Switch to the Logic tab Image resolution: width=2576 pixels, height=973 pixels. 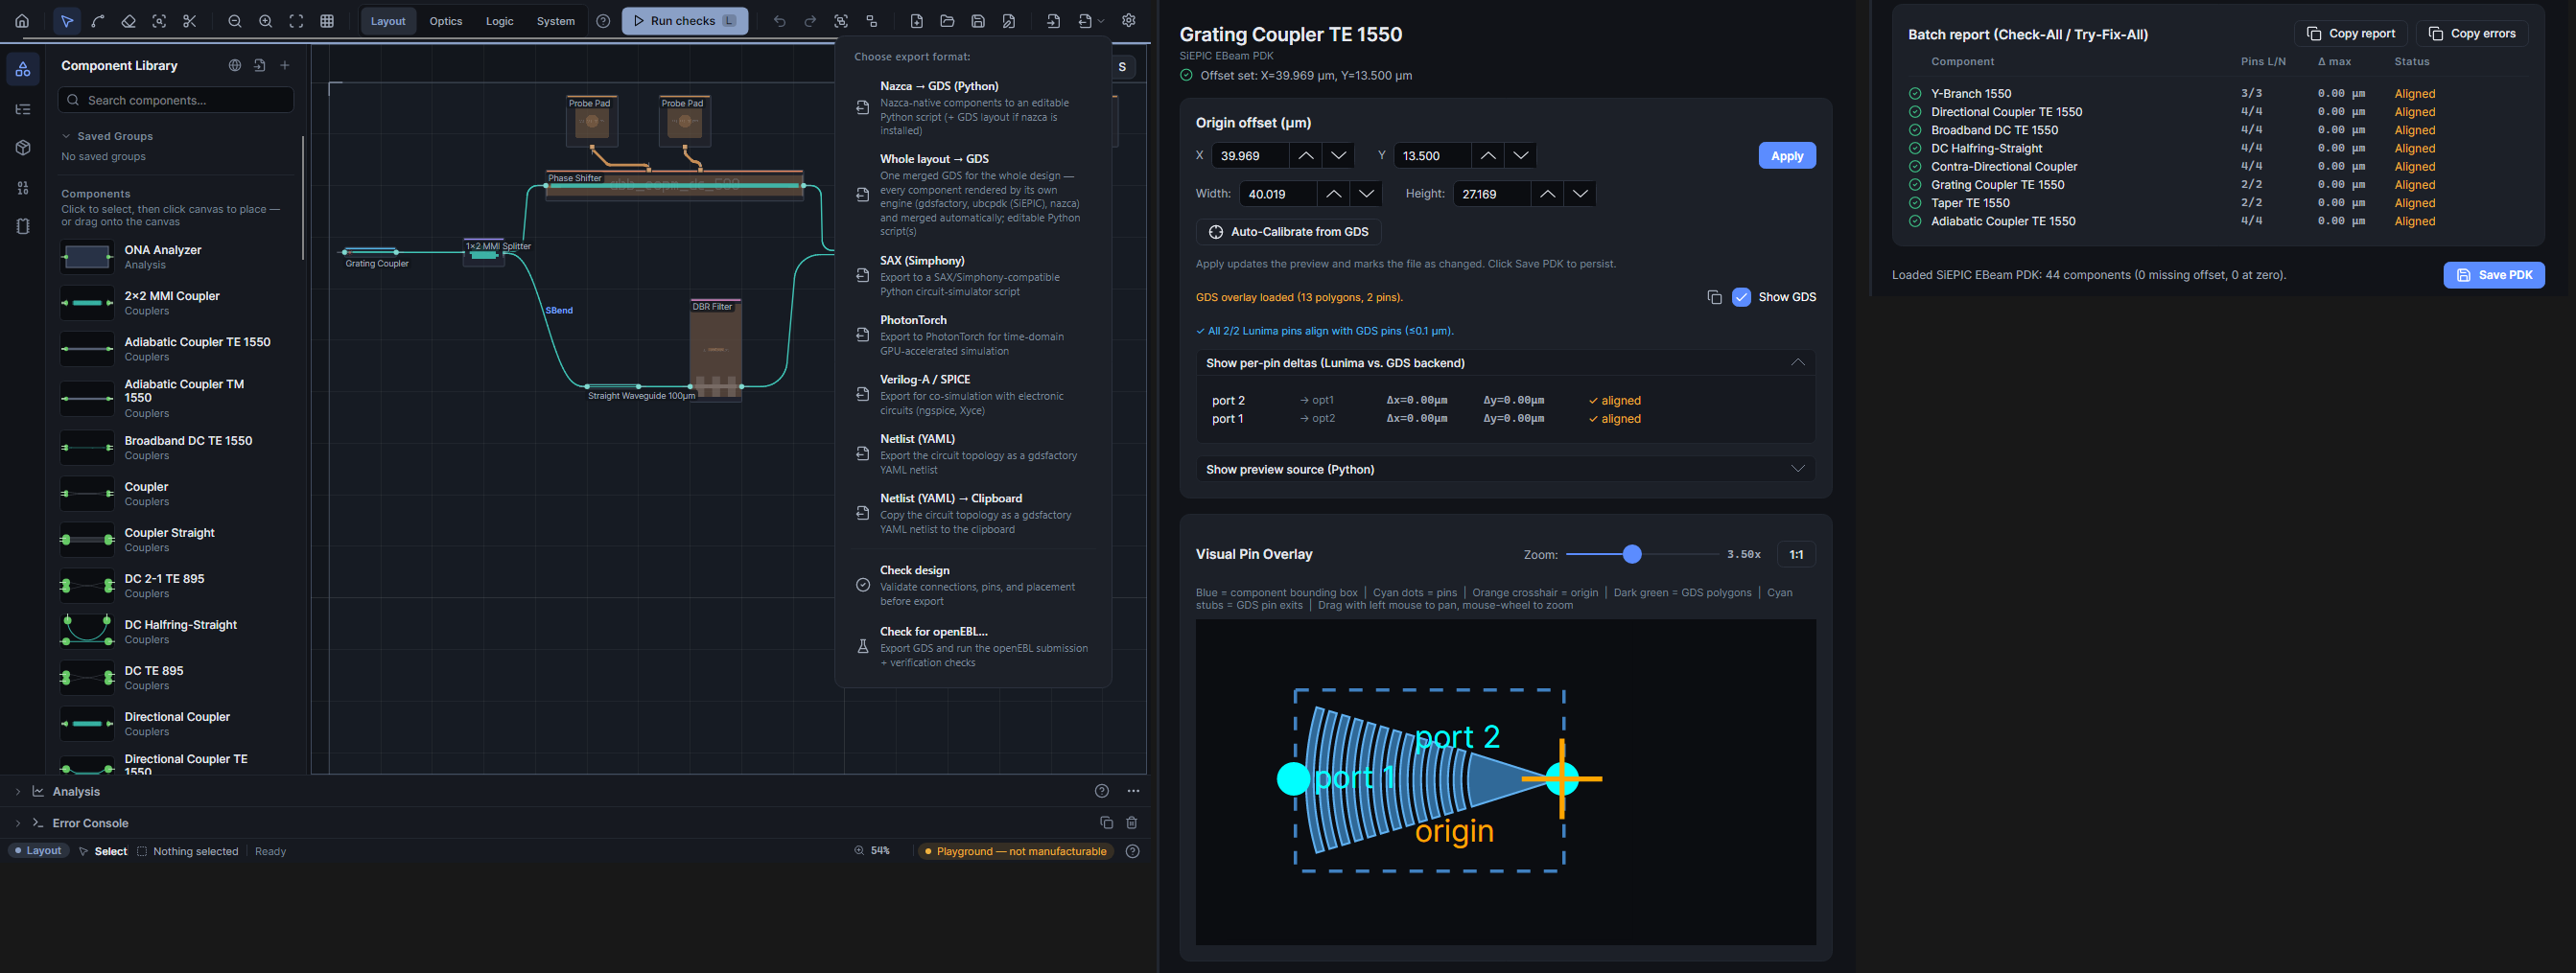[x=500, y=21]
